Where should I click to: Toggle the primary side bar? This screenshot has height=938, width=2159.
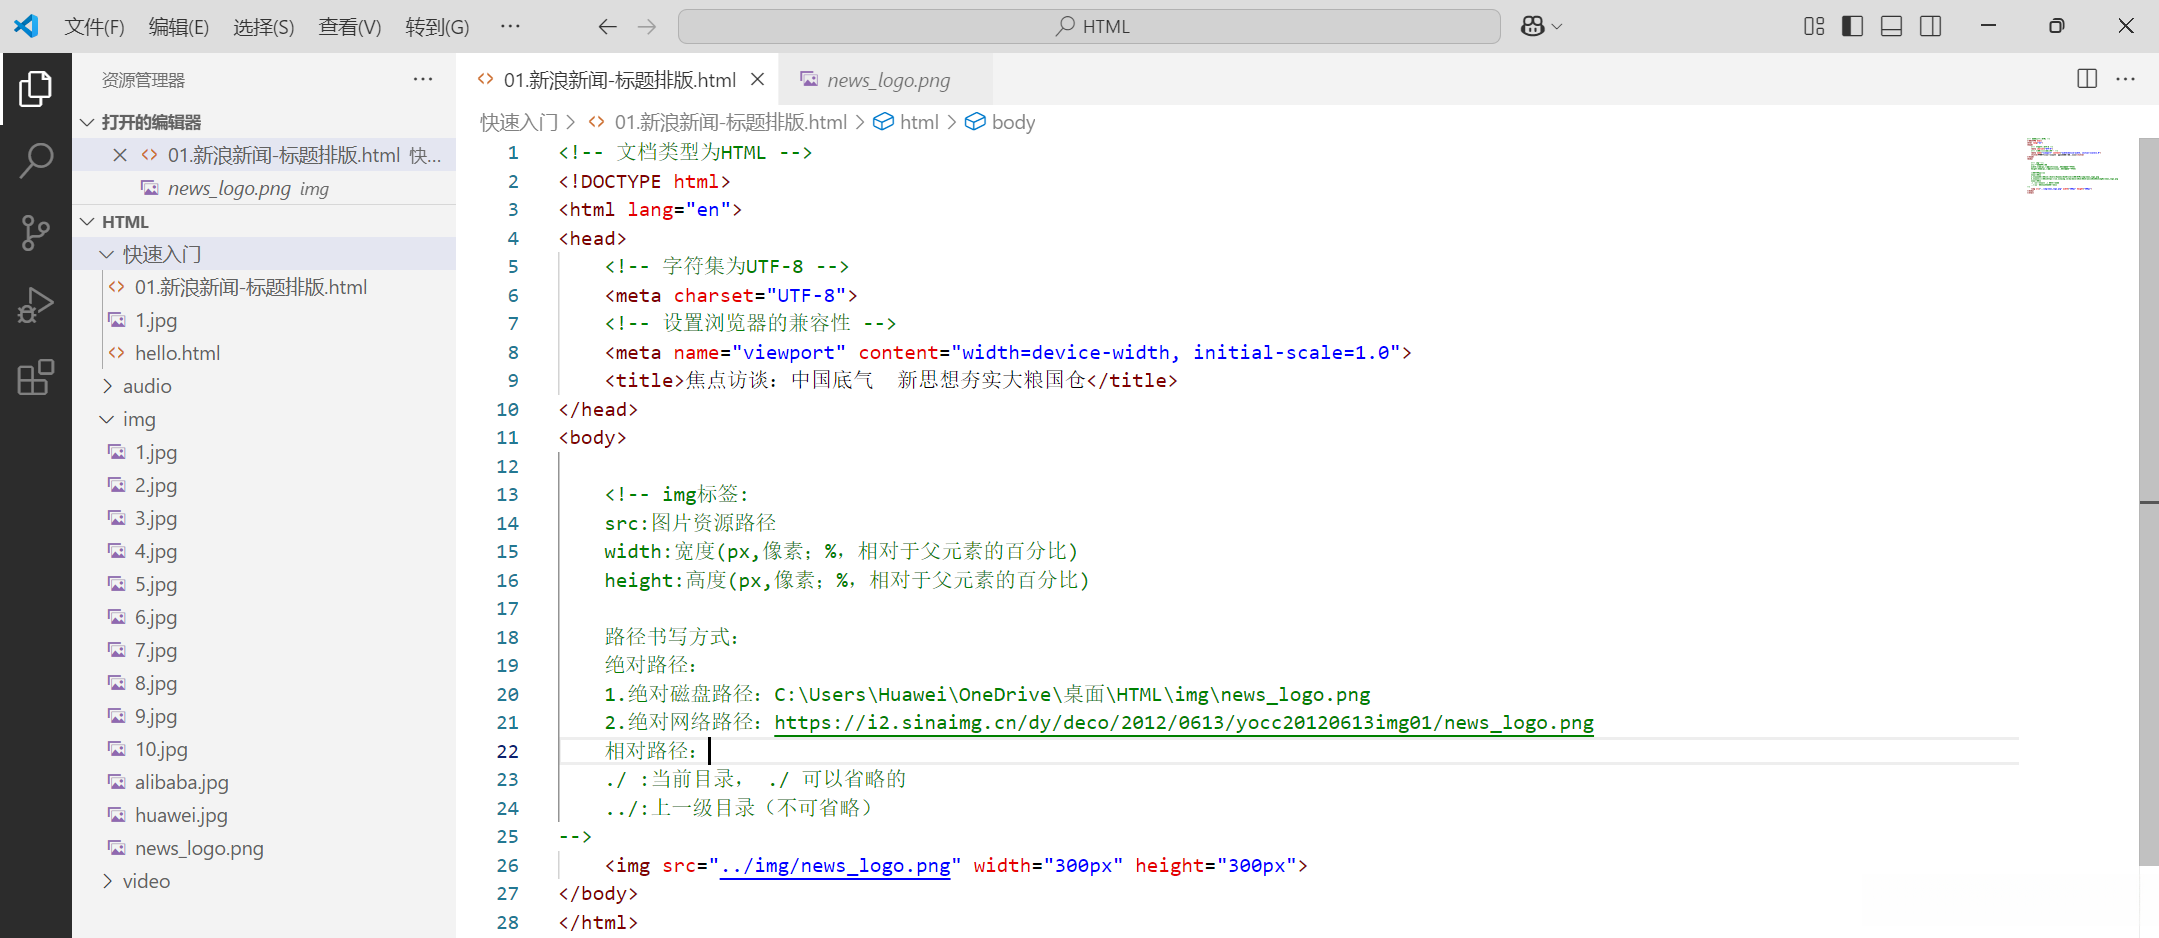(x=1853, y=27)
